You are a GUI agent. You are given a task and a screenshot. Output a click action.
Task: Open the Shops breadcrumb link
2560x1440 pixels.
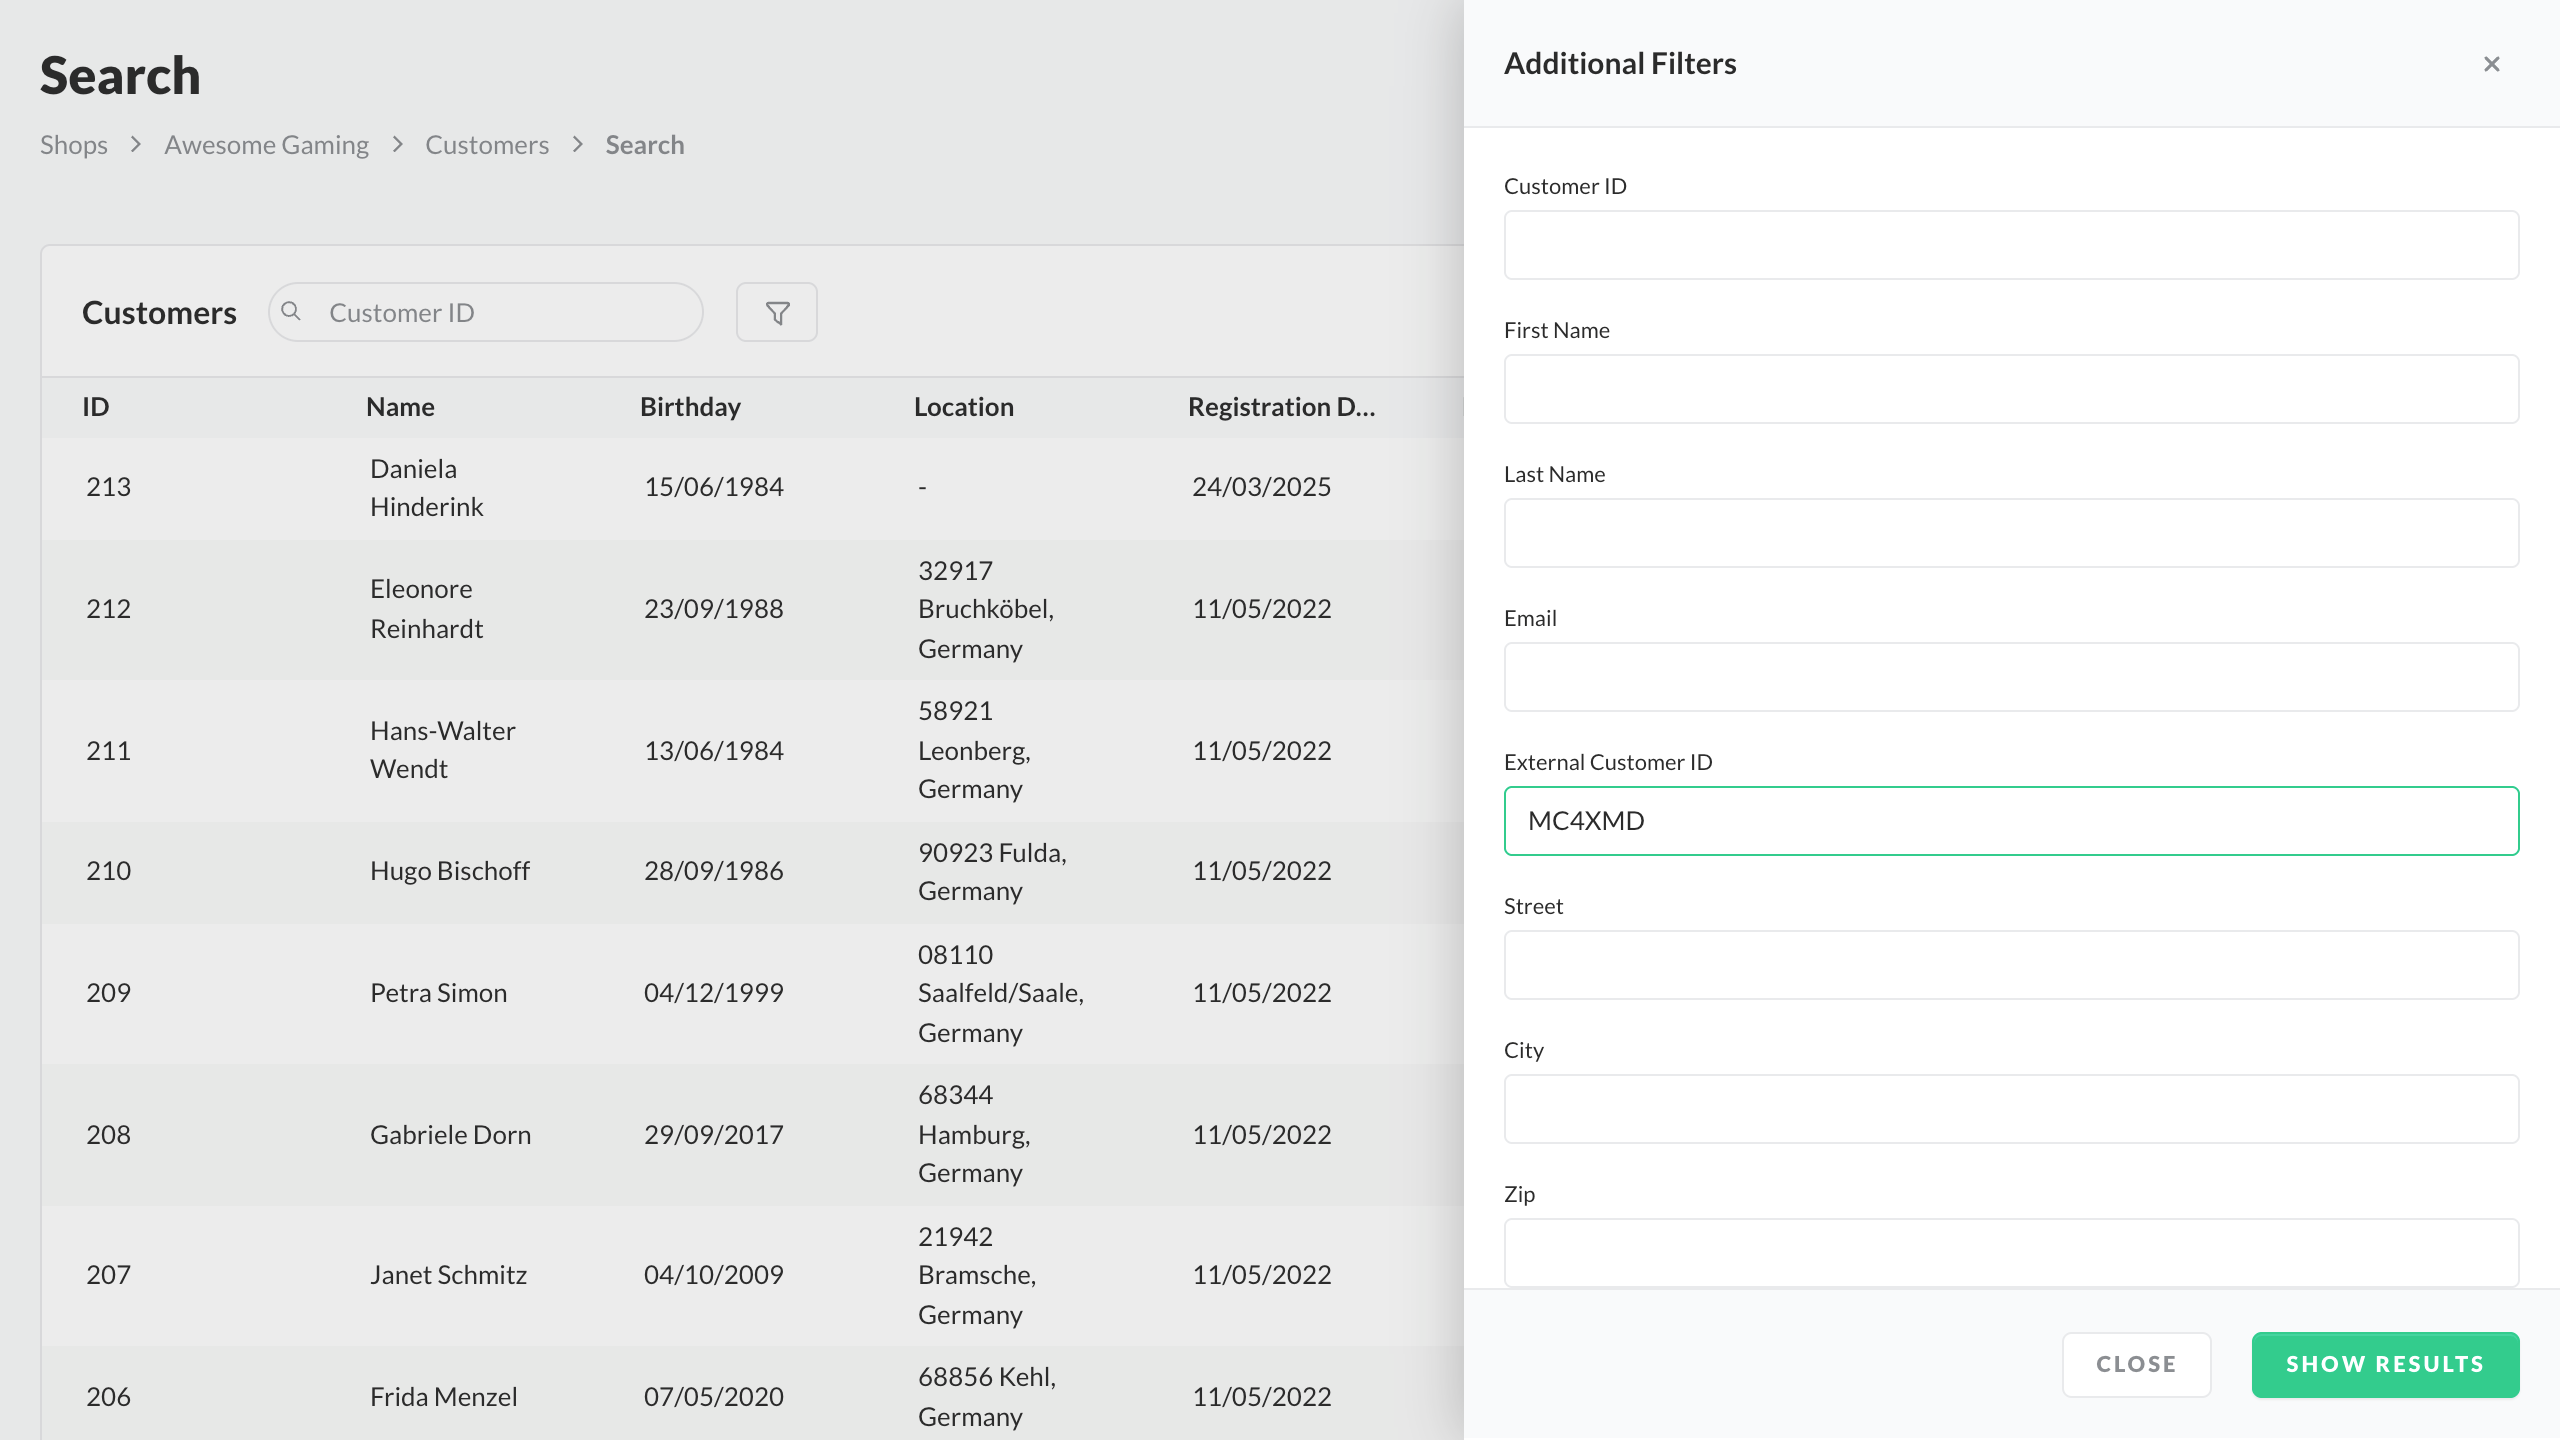point(74,145)
